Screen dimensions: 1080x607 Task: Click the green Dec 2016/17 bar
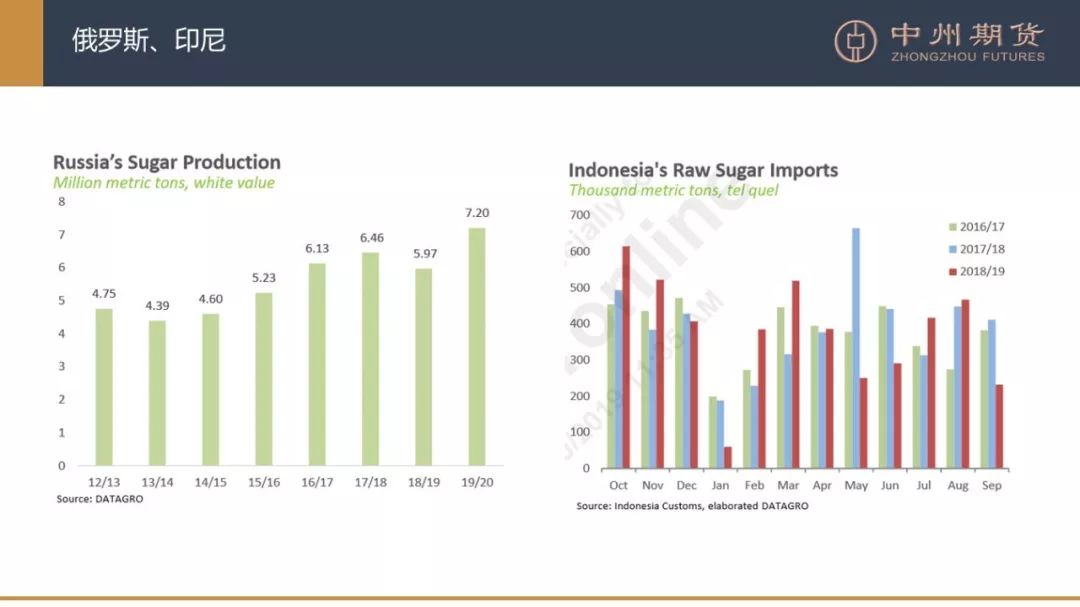(x=678, y=383)
